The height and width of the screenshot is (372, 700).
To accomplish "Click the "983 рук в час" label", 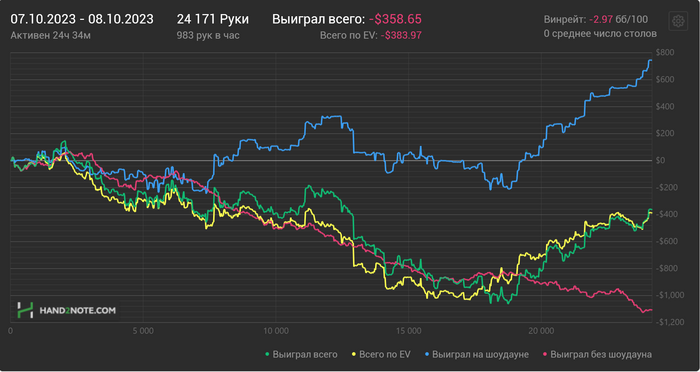I will [x=208, y=35].
